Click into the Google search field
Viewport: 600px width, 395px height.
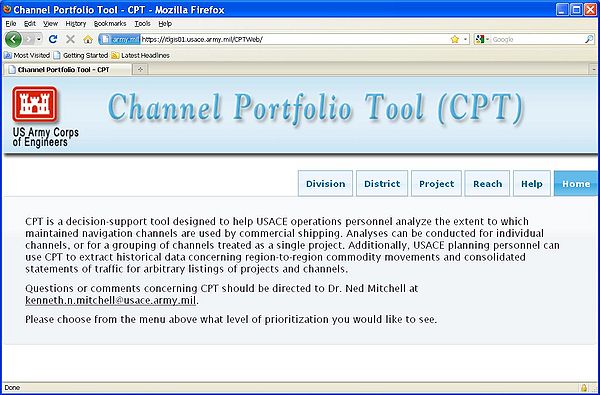537,39
